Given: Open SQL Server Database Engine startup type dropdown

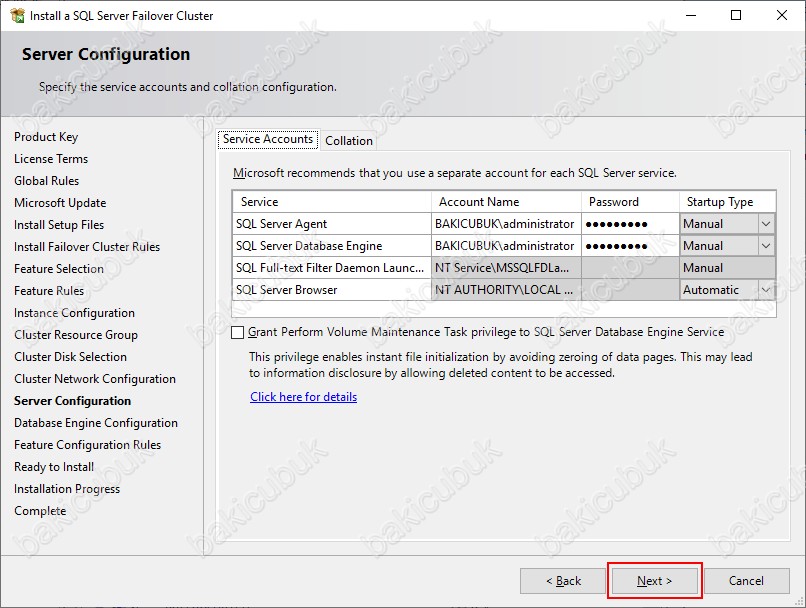Looking at the screenshot, I should click(765, 246).
